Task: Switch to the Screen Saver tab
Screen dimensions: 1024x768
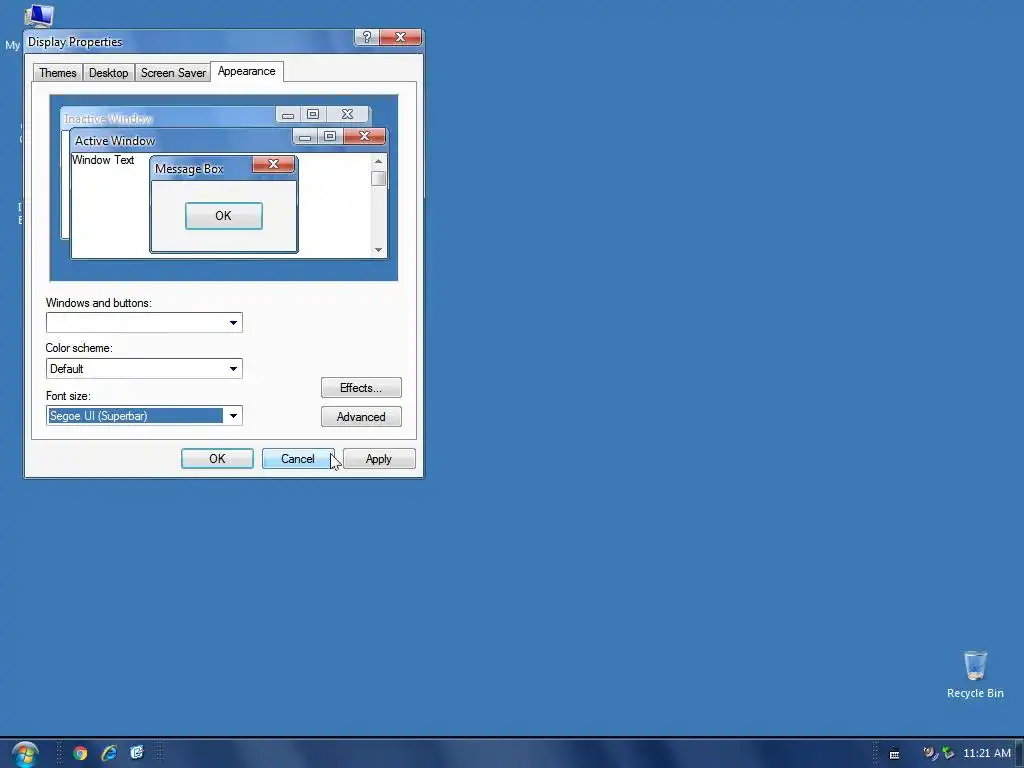Action: pyautogui.click(x=173, y=72)
